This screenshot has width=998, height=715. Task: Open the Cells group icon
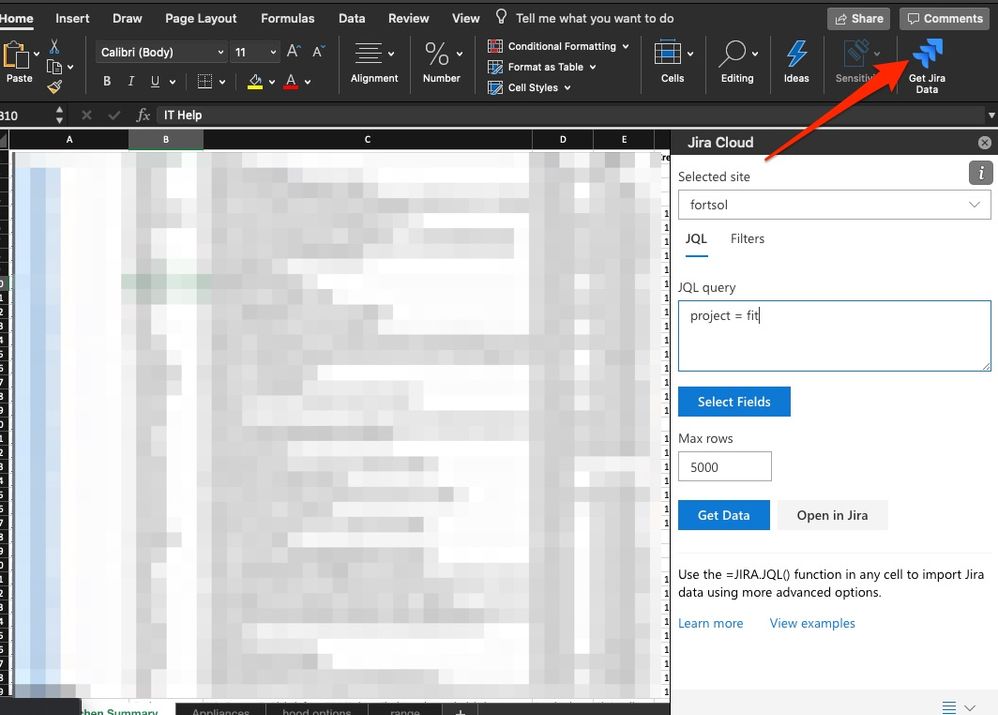tap(668, 53)
